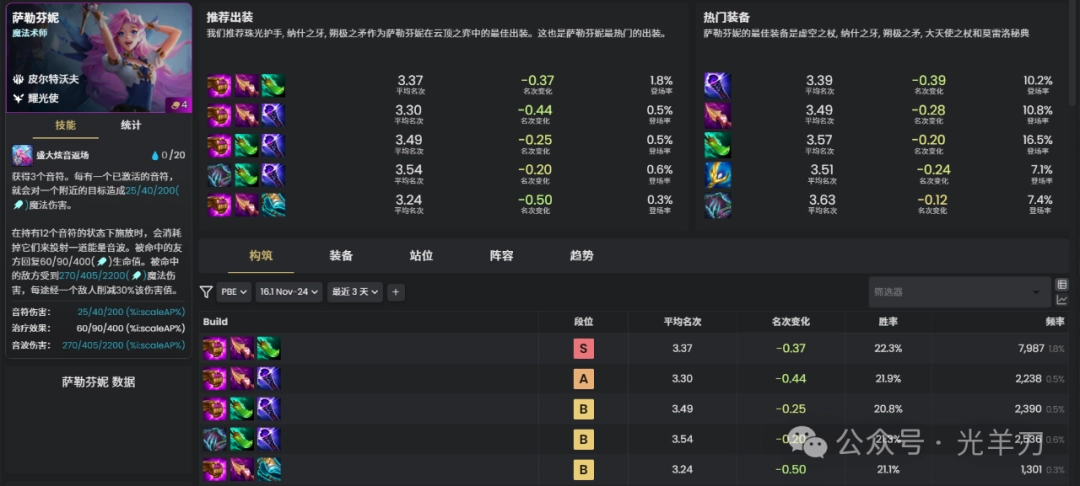Click the S tier badge

click(x=583, y=349)
